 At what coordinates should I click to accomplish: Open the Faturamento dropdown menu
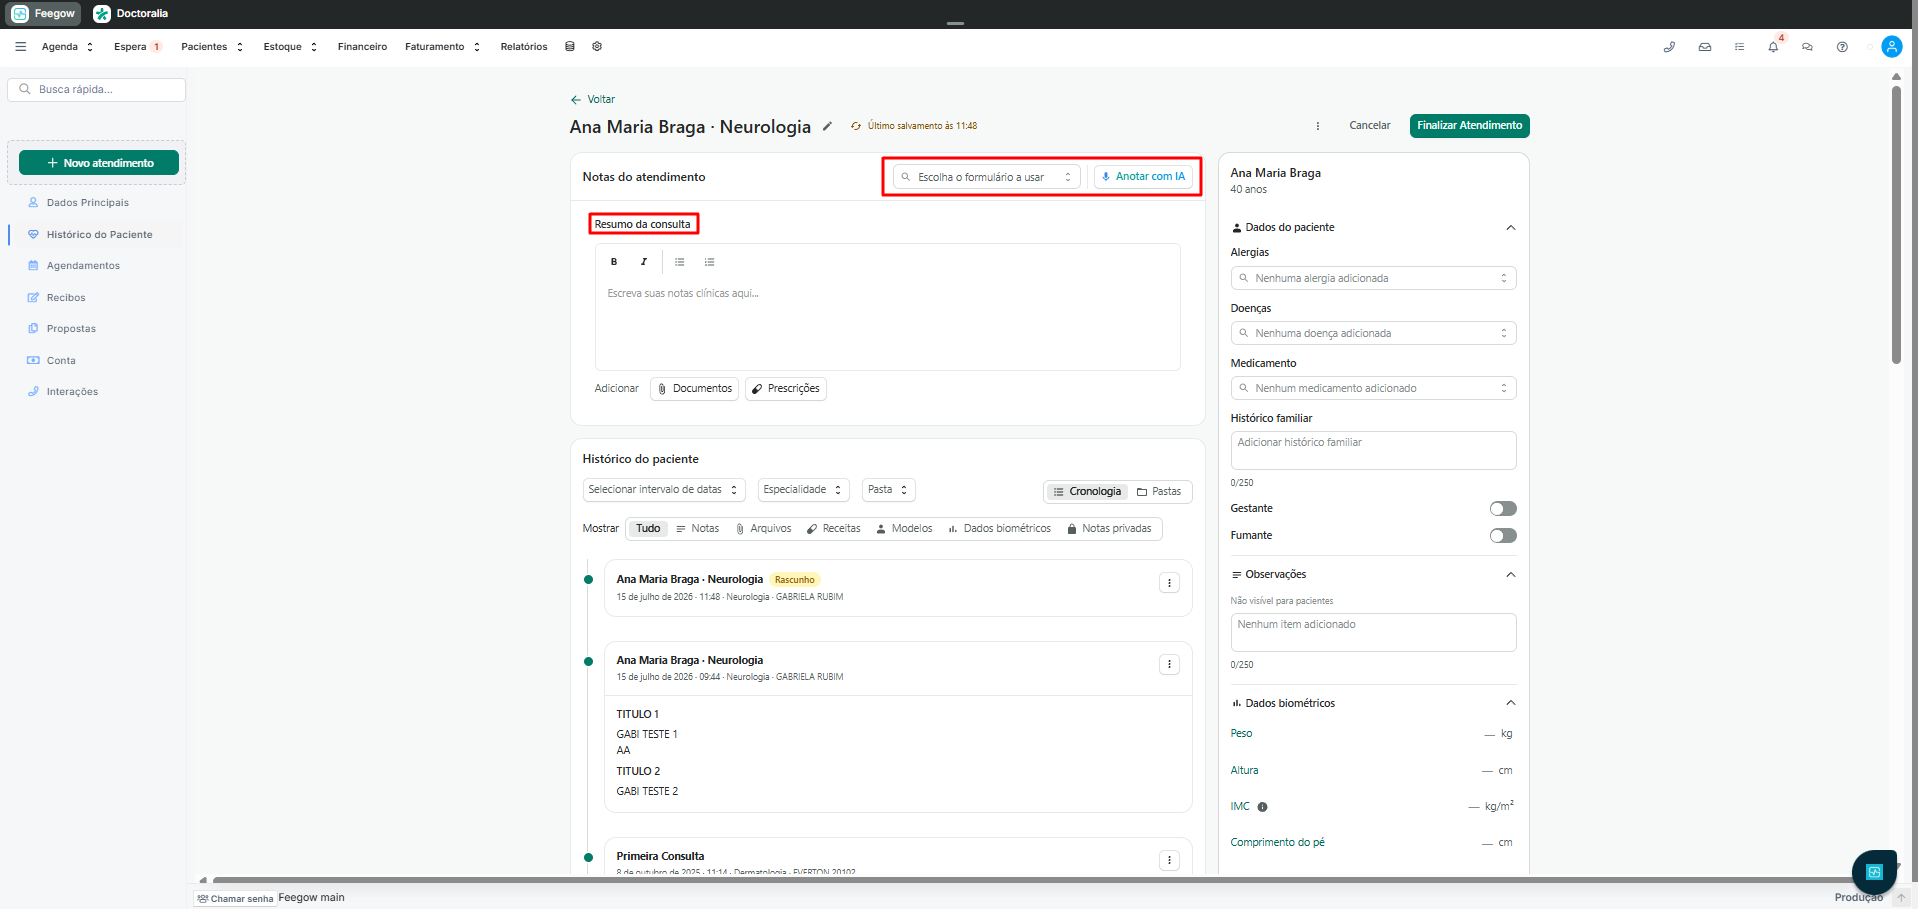click(442, 47)
